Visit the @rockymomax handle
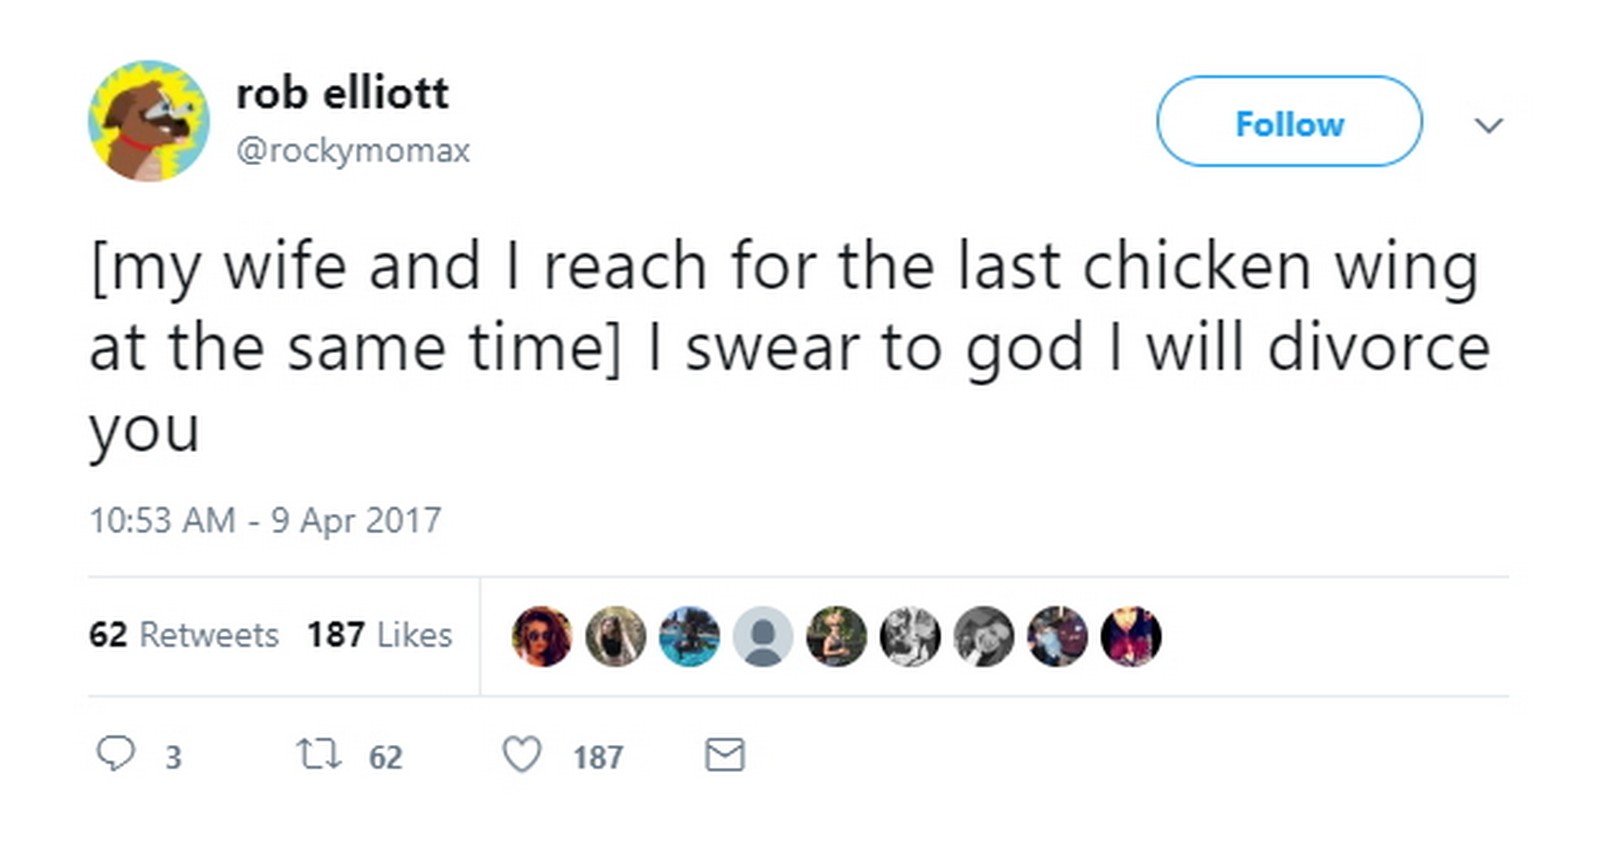1600x844 pixels. click(x=353, y=150)
